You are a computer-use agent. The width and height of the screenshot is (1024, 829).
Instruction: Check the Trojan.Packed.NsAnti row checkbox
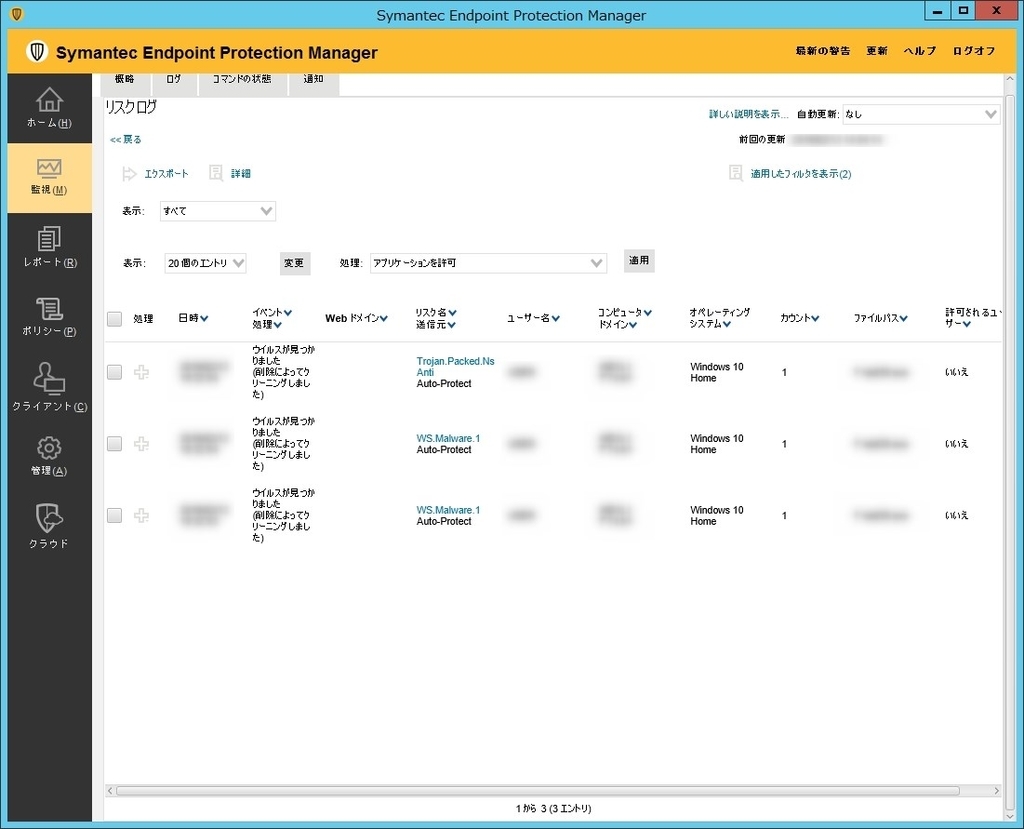tap(114, 372)
